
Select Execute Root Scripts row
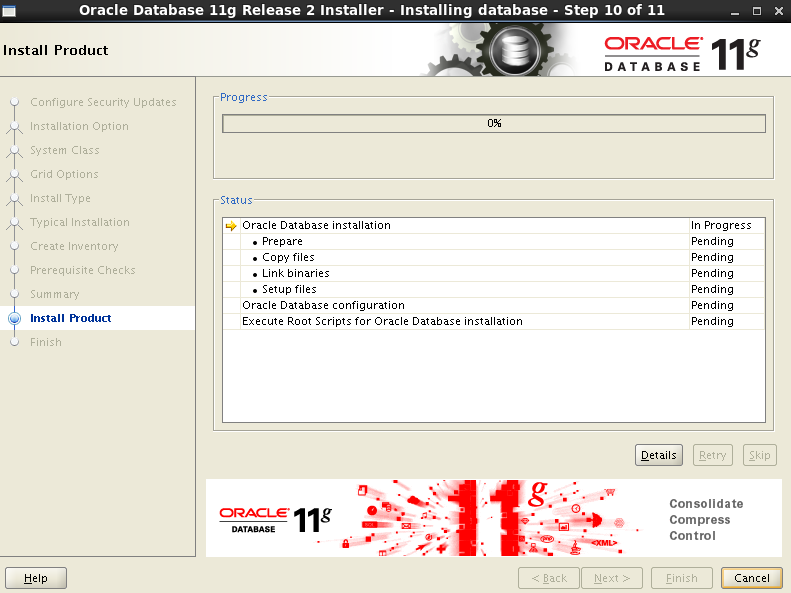pos(494,321)
